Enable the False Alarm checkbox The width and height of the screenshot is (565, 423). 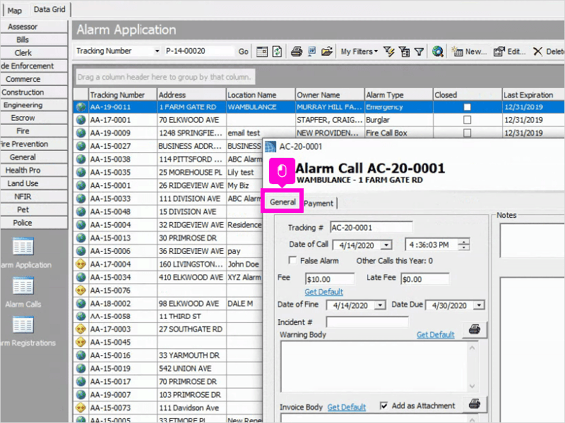pyautogui.click(x=293, y=260)
